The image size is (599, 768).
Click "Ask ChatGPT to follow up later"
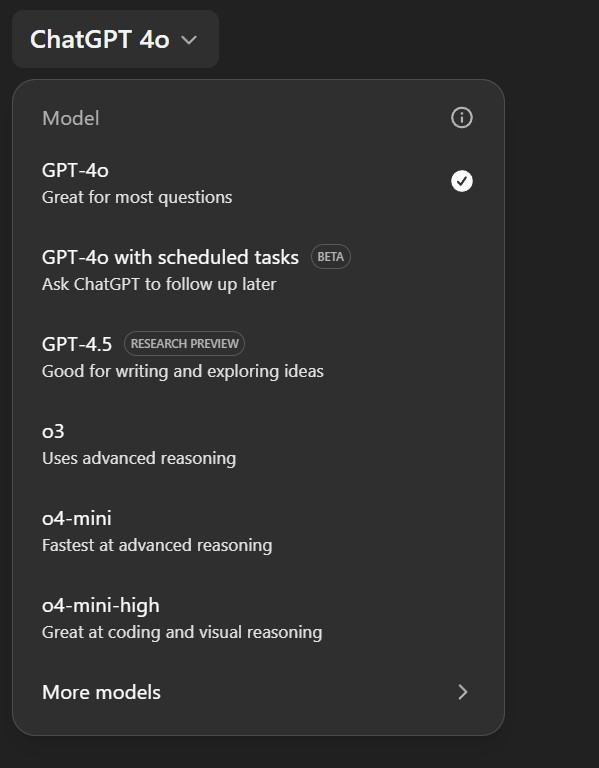(x=159, y=285)
